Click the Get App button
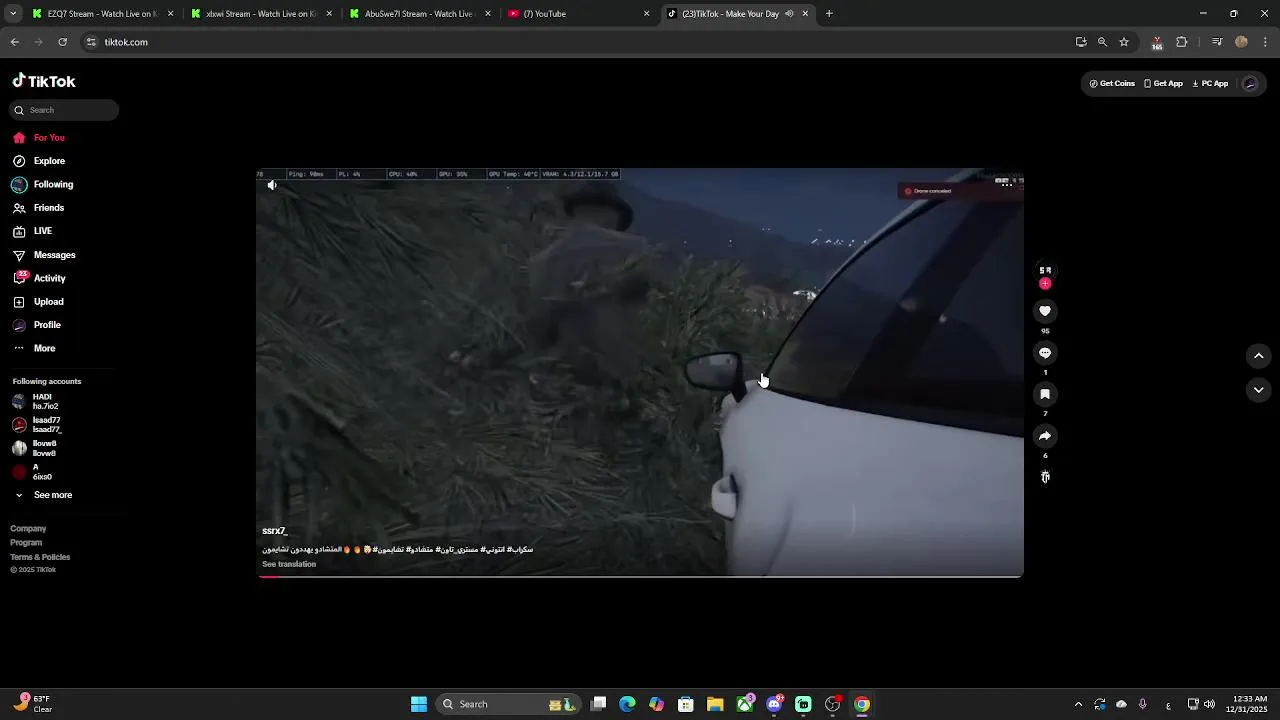The height and width of the screenshot is (720, 1280). coord(1163,84)
